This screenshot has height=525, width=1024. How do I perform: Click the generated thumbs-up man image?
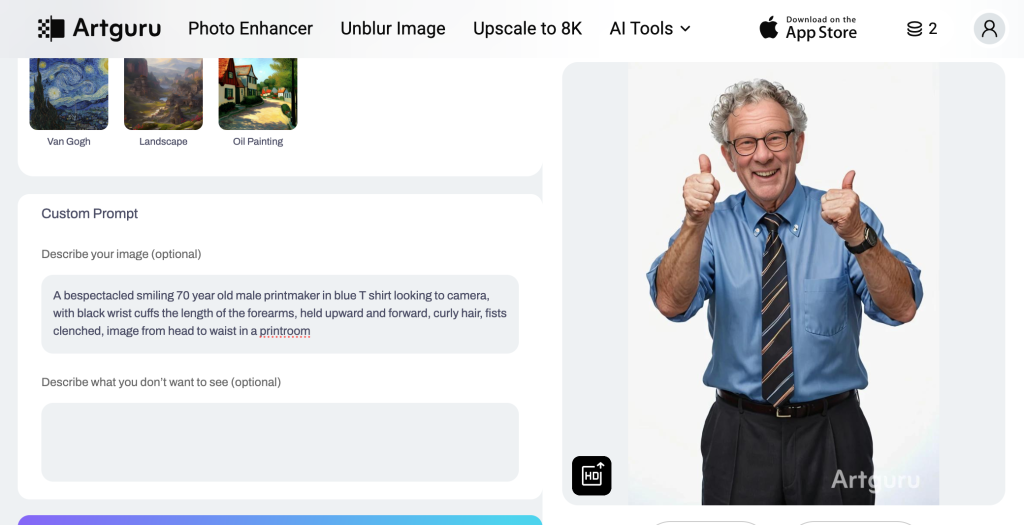point(783,283)
